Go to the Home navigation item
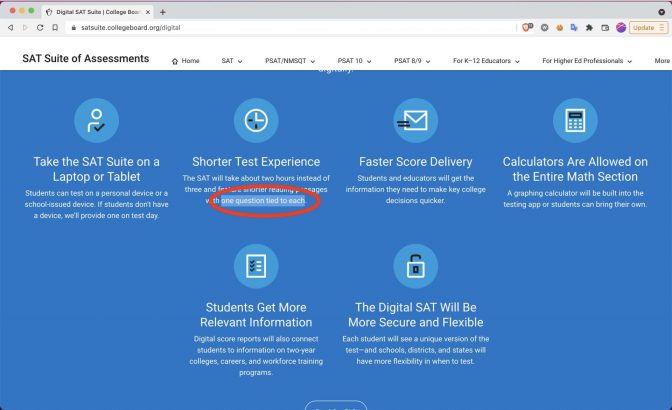Image resolution: width=672 pixels, height=410 pixels. click(x=185, y=61)
